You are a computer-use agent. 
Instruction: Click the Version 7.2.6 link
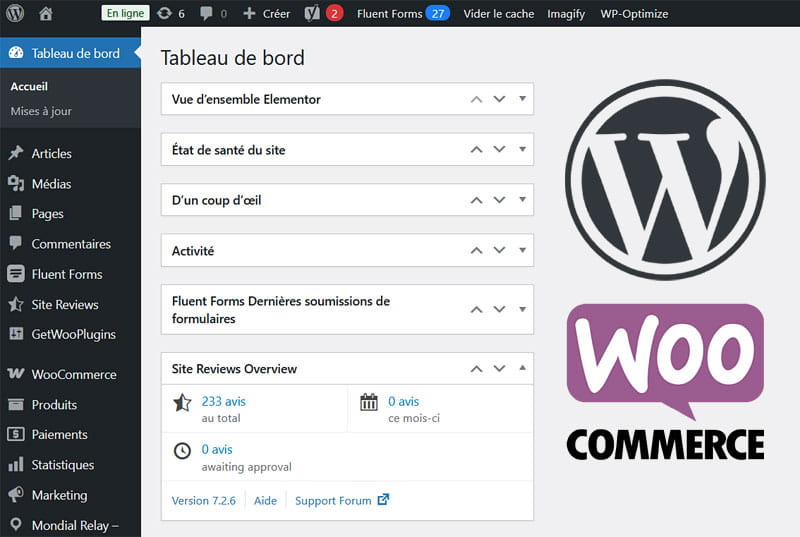tap(204, 501)
